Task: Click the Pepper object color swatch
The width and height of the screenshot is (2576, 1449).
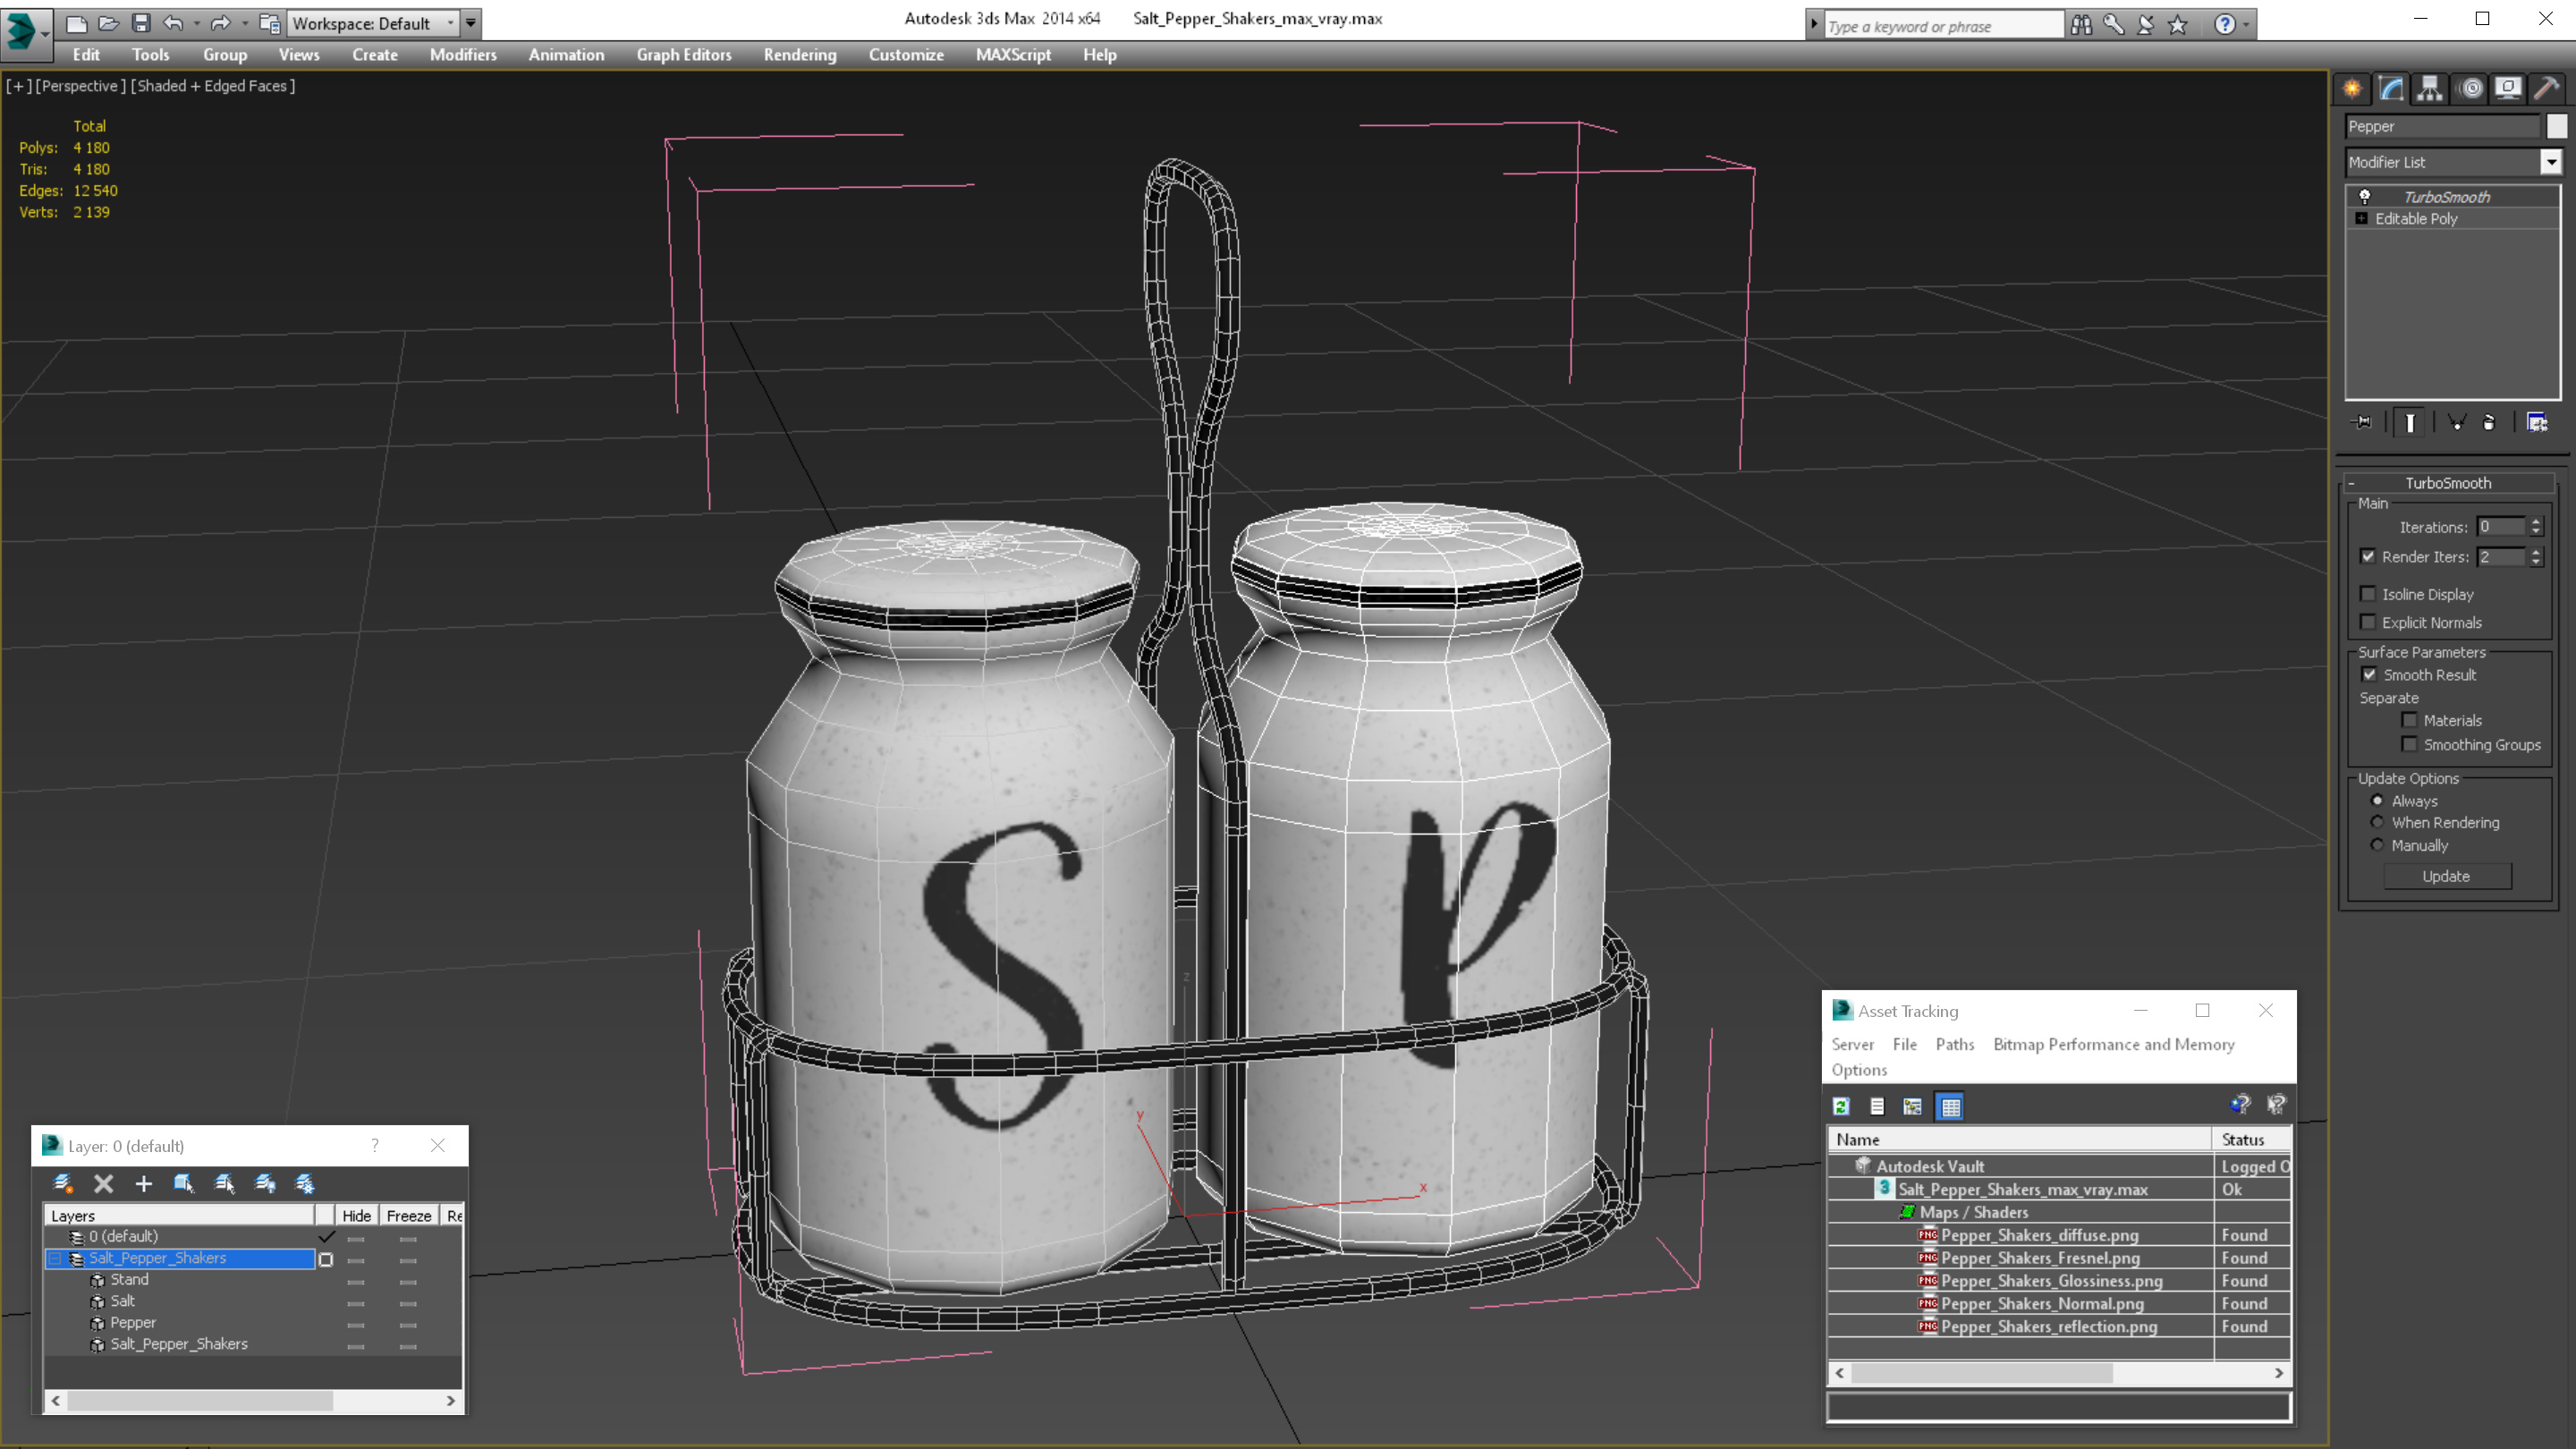Action: tap(2557, 126)
